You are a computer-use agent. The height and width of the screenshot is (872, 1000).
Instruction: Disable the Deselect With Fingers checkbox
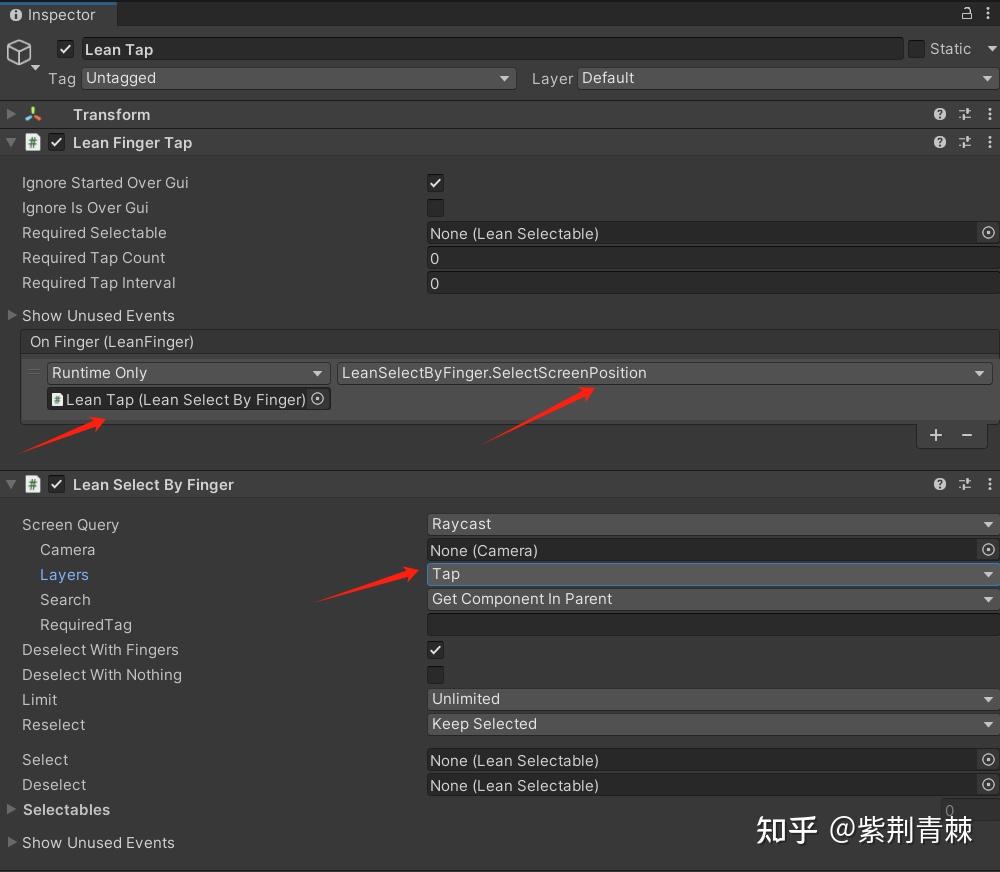pyautogui.click(x=435, y=649)
